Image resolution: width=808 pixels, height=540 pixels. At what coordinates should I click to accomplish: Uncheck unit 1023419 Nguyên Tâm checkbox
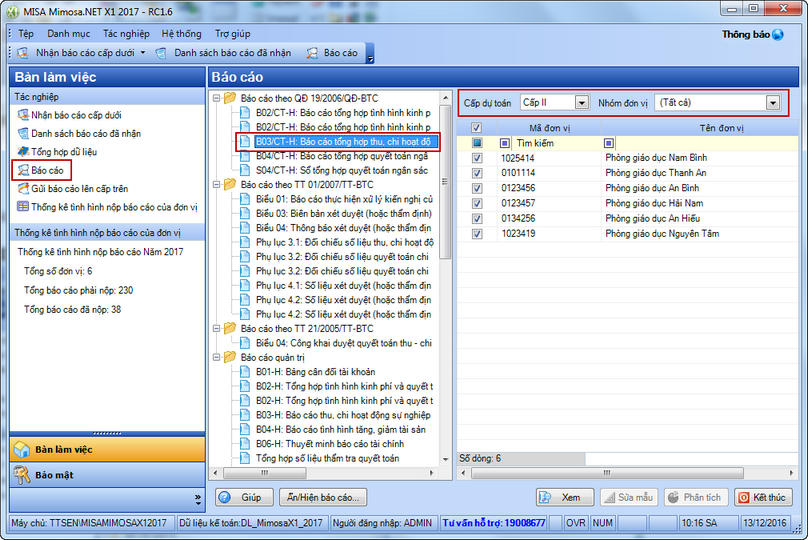tap(477, 233)
